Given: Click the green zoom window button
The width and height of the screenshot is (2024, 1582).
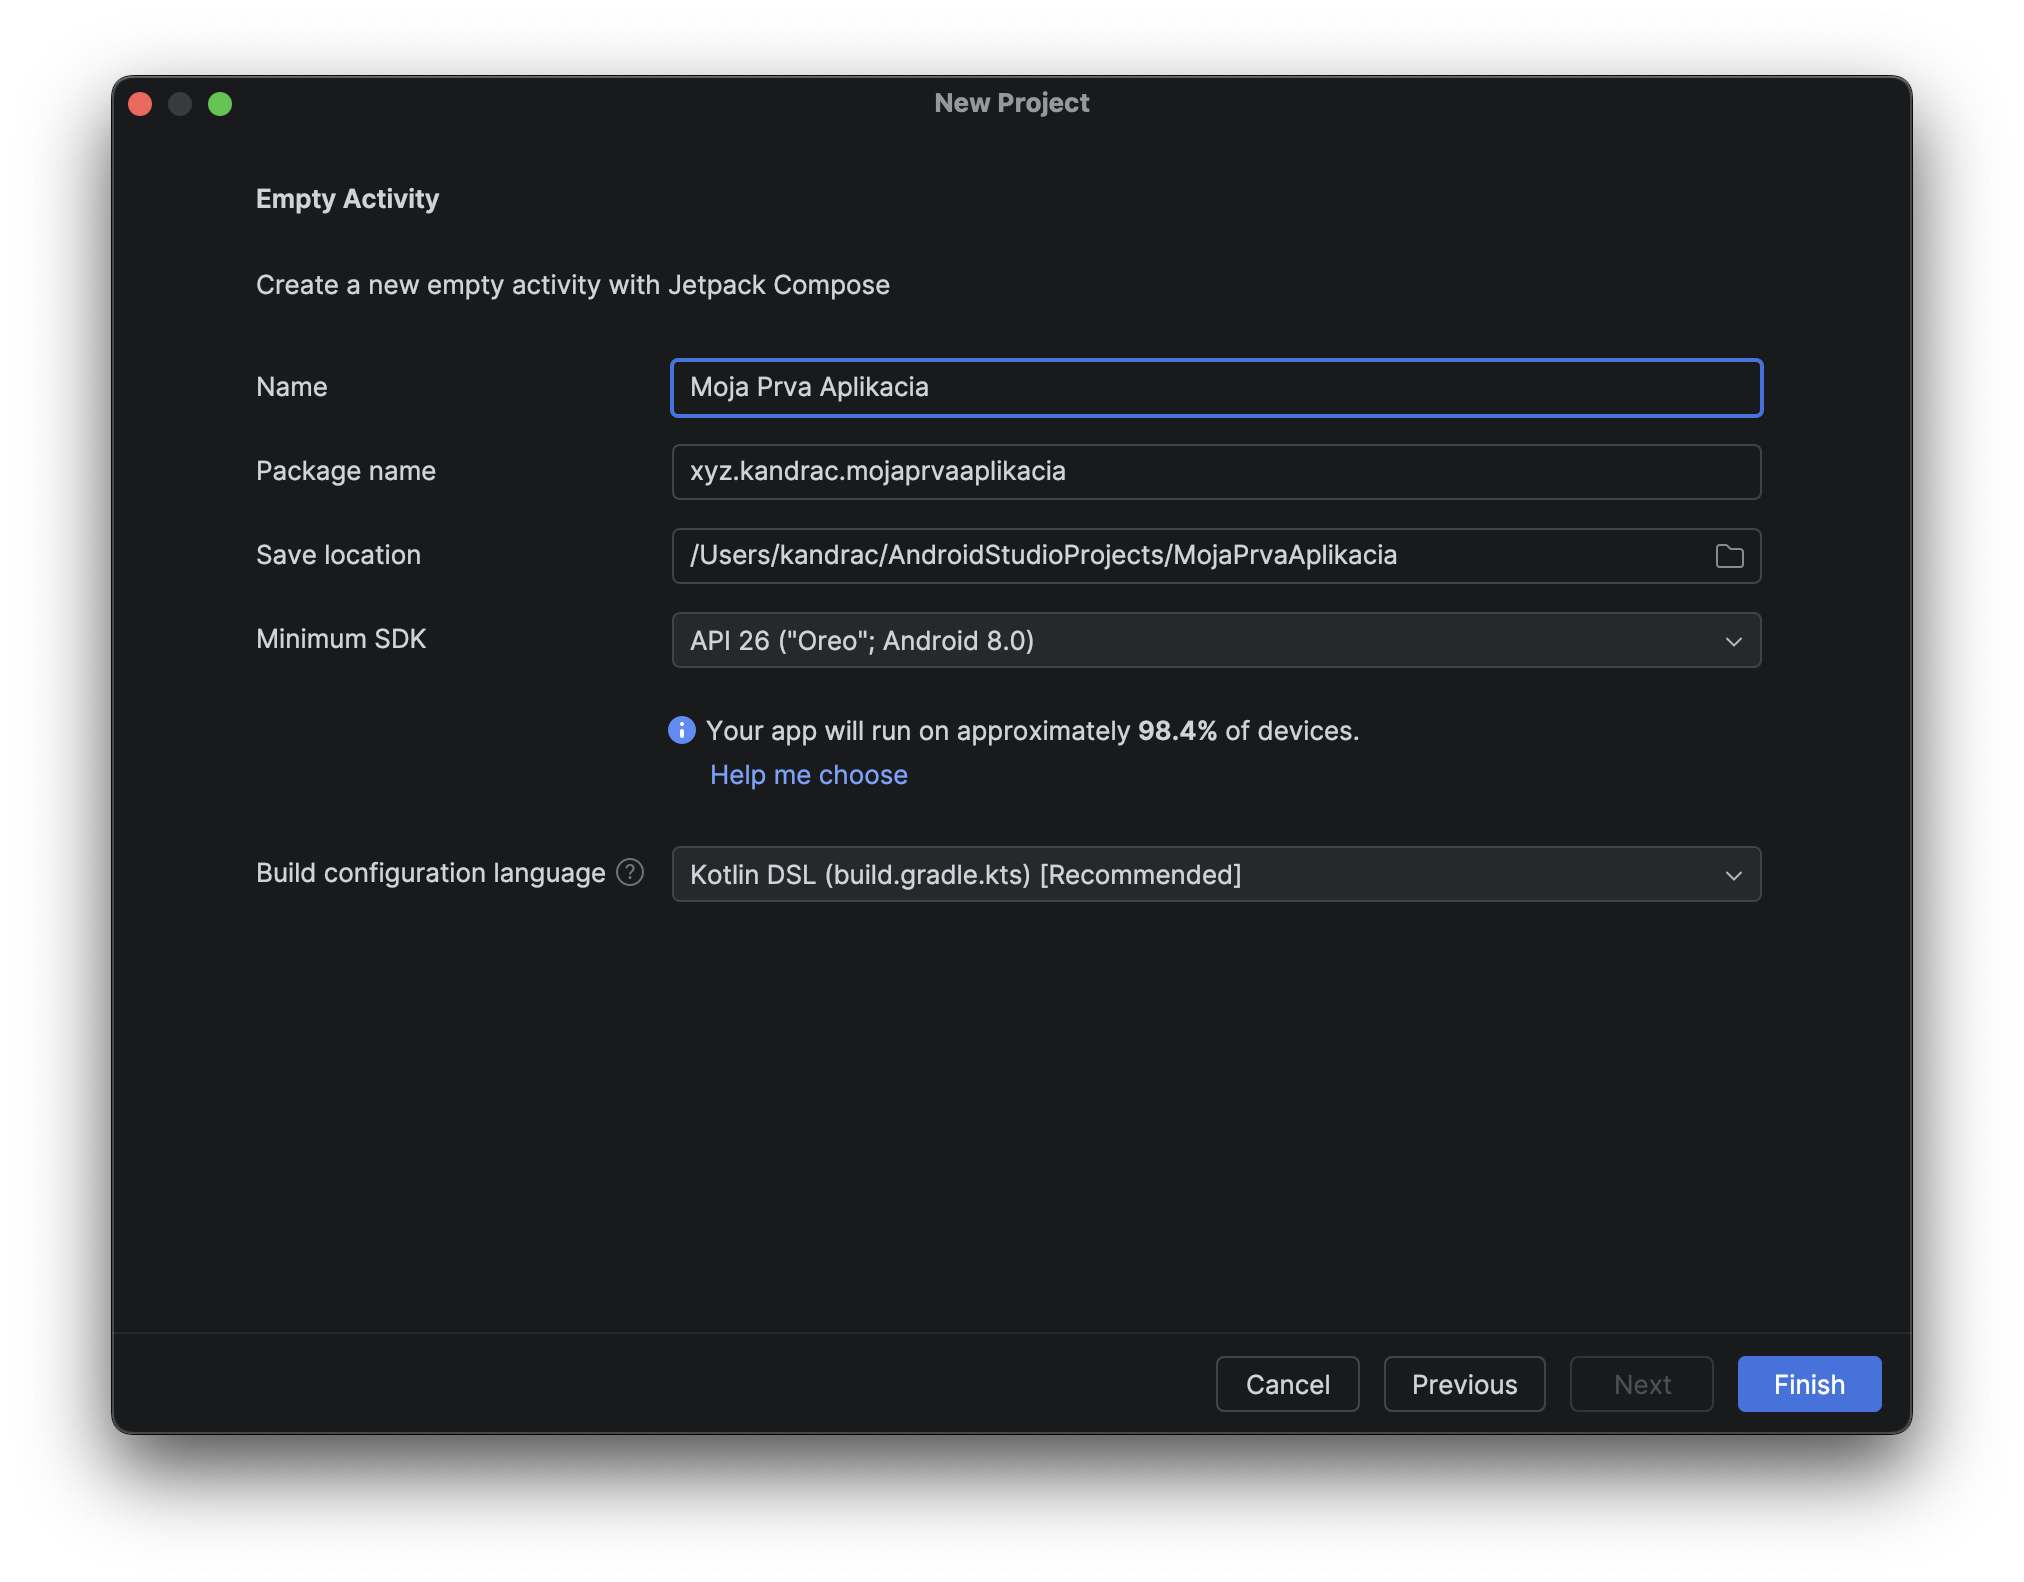Looking at the screenshot, I should pyautogui.click(x=220, y=104).
